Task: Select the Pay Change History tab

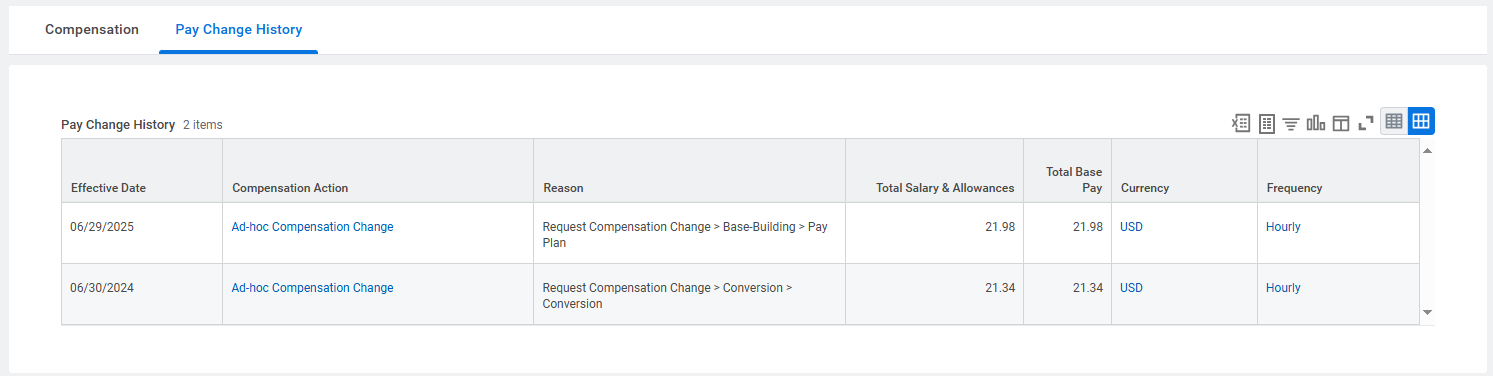Action: (239, 29)
